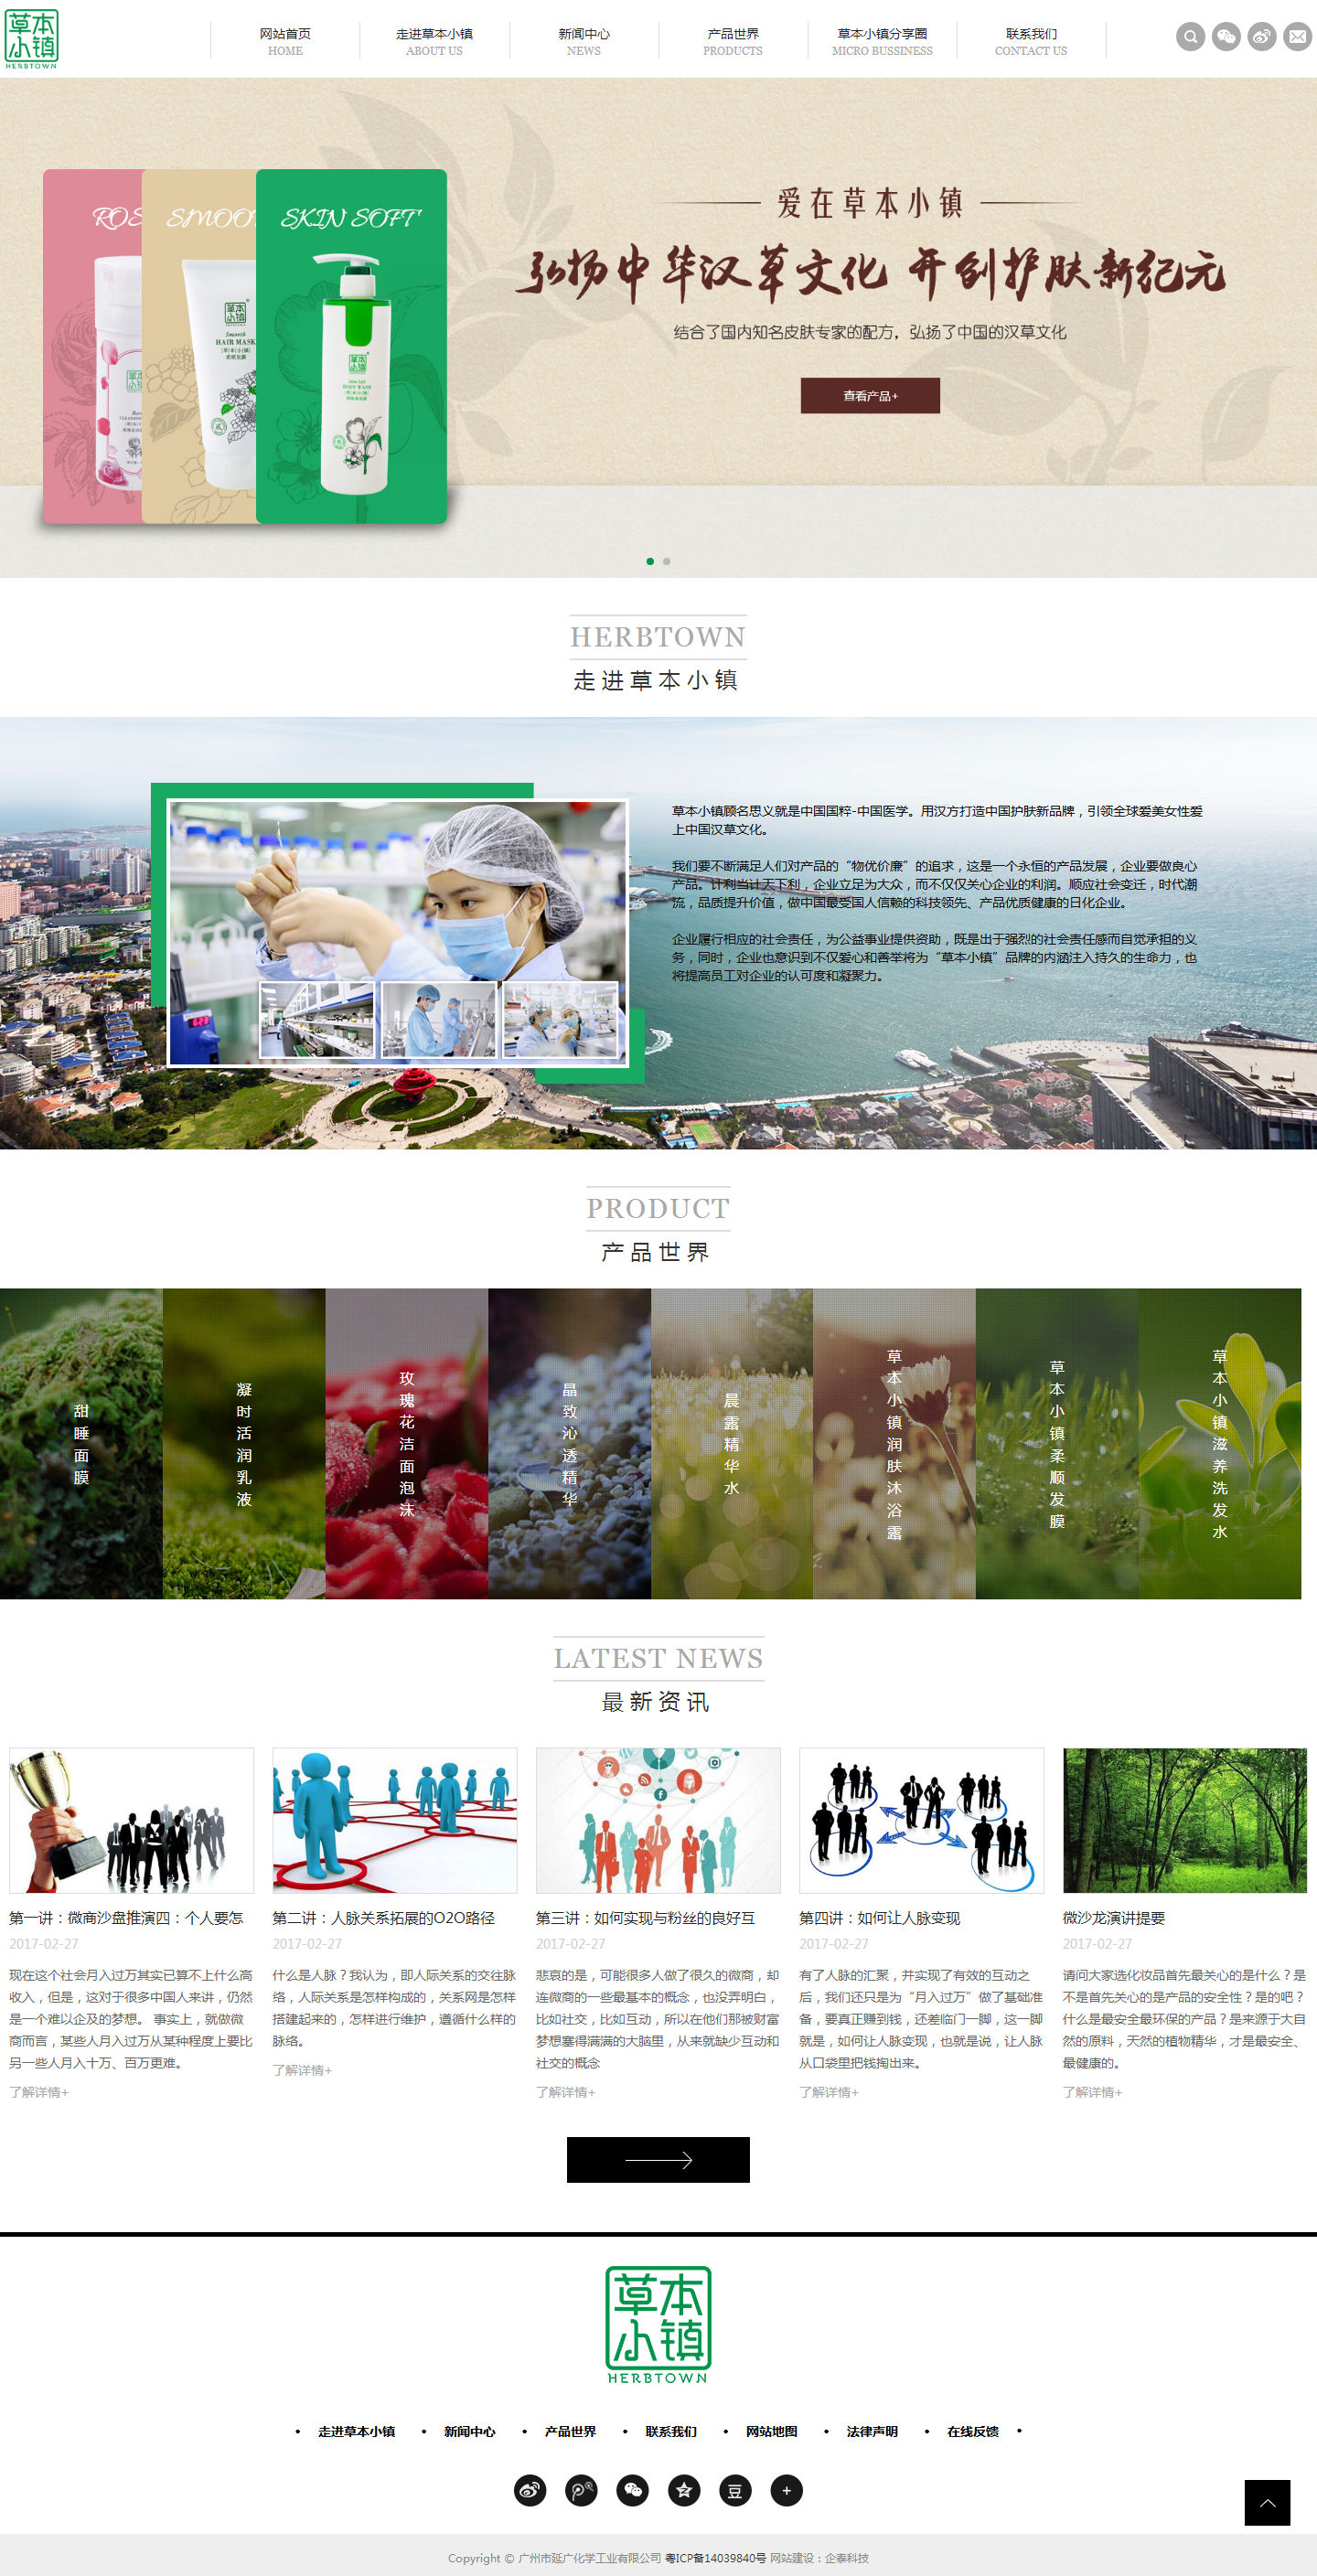Open the gray Weibo icon in the header
The height and width of the screenshot is (2576, 1317).
click(x=1262, y=37)
